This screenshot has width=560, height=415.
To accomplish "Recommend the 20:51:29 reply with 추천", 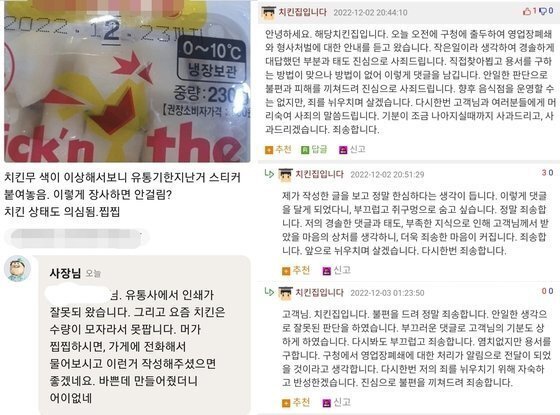I will point(296,270).
